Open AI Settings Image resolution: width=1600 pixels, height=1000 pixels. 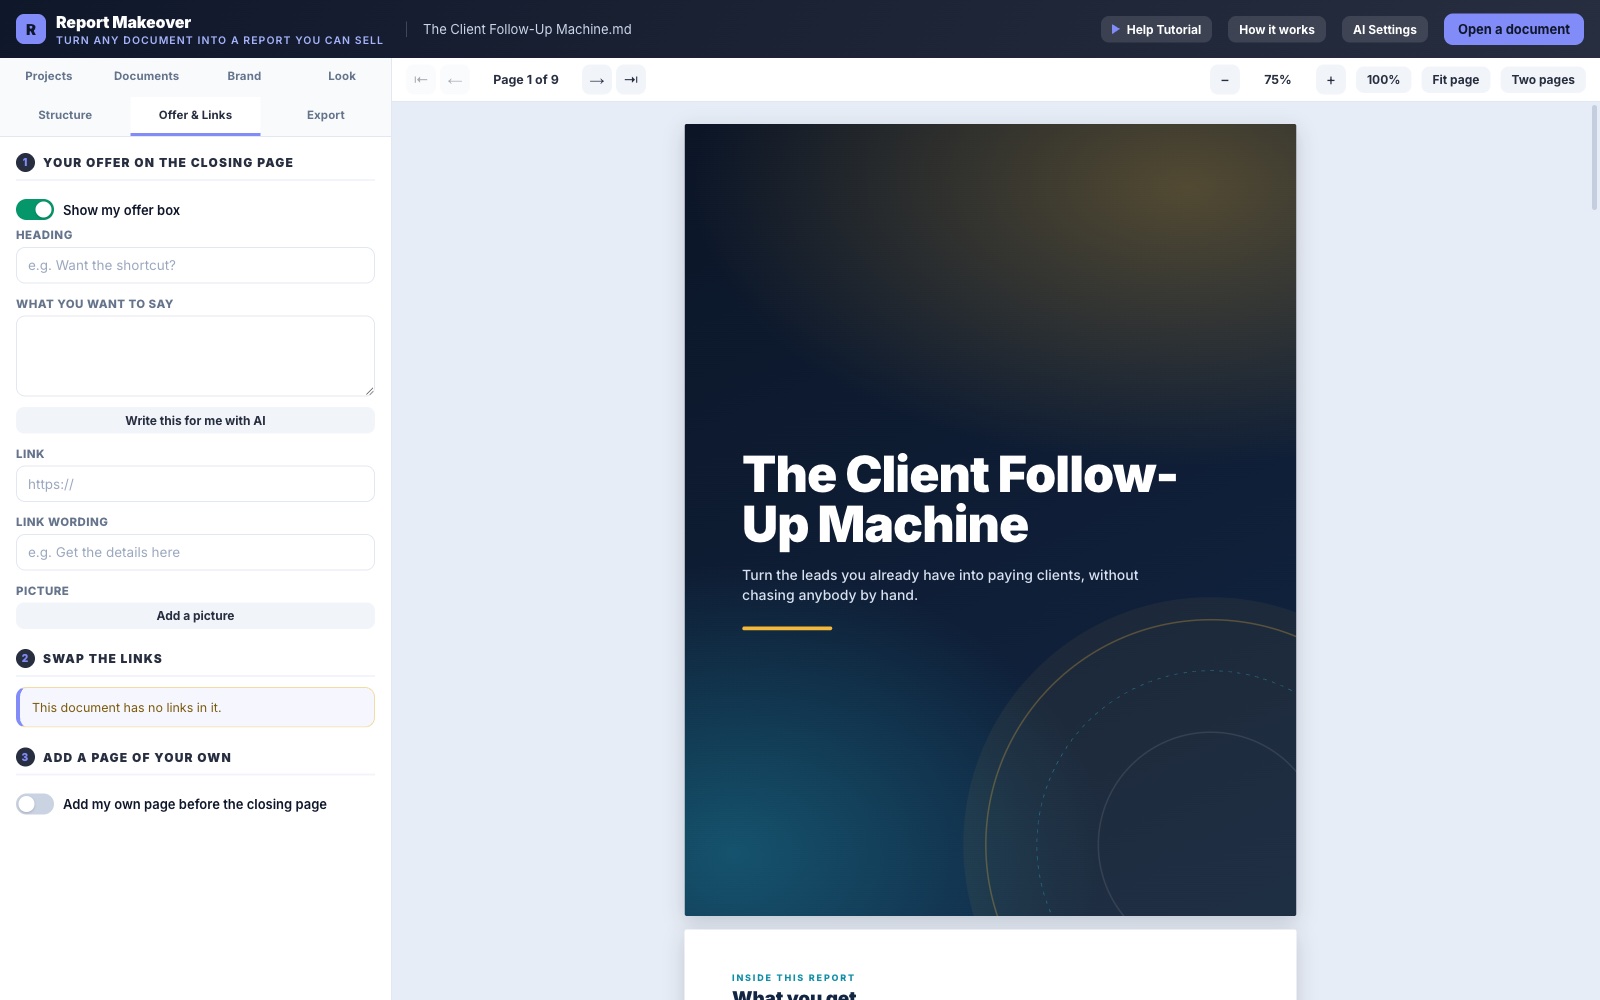coord(1385,29)
